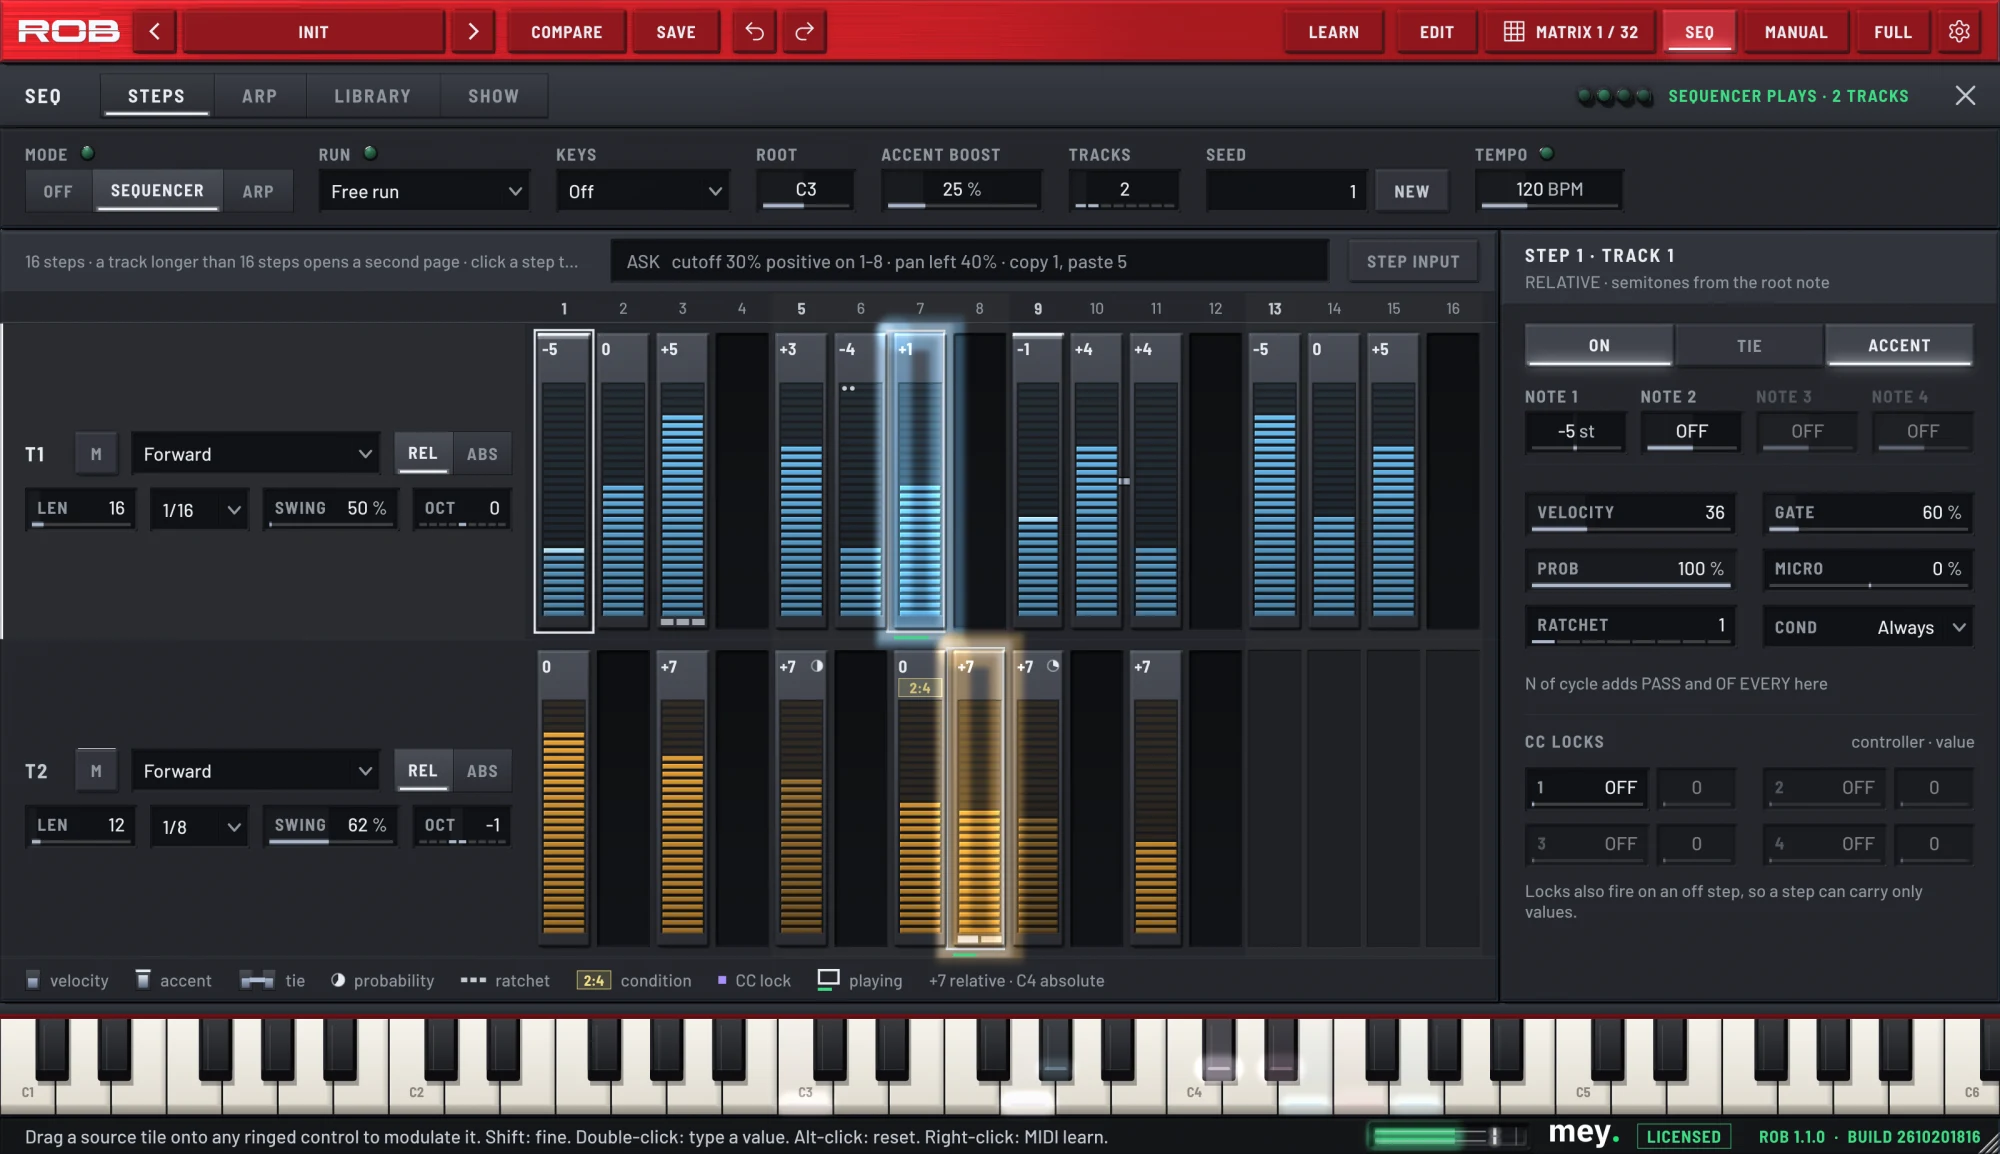Toggle the step ACCENT button
This screenshot has width=2000, height=1154.
[1899, 345]
